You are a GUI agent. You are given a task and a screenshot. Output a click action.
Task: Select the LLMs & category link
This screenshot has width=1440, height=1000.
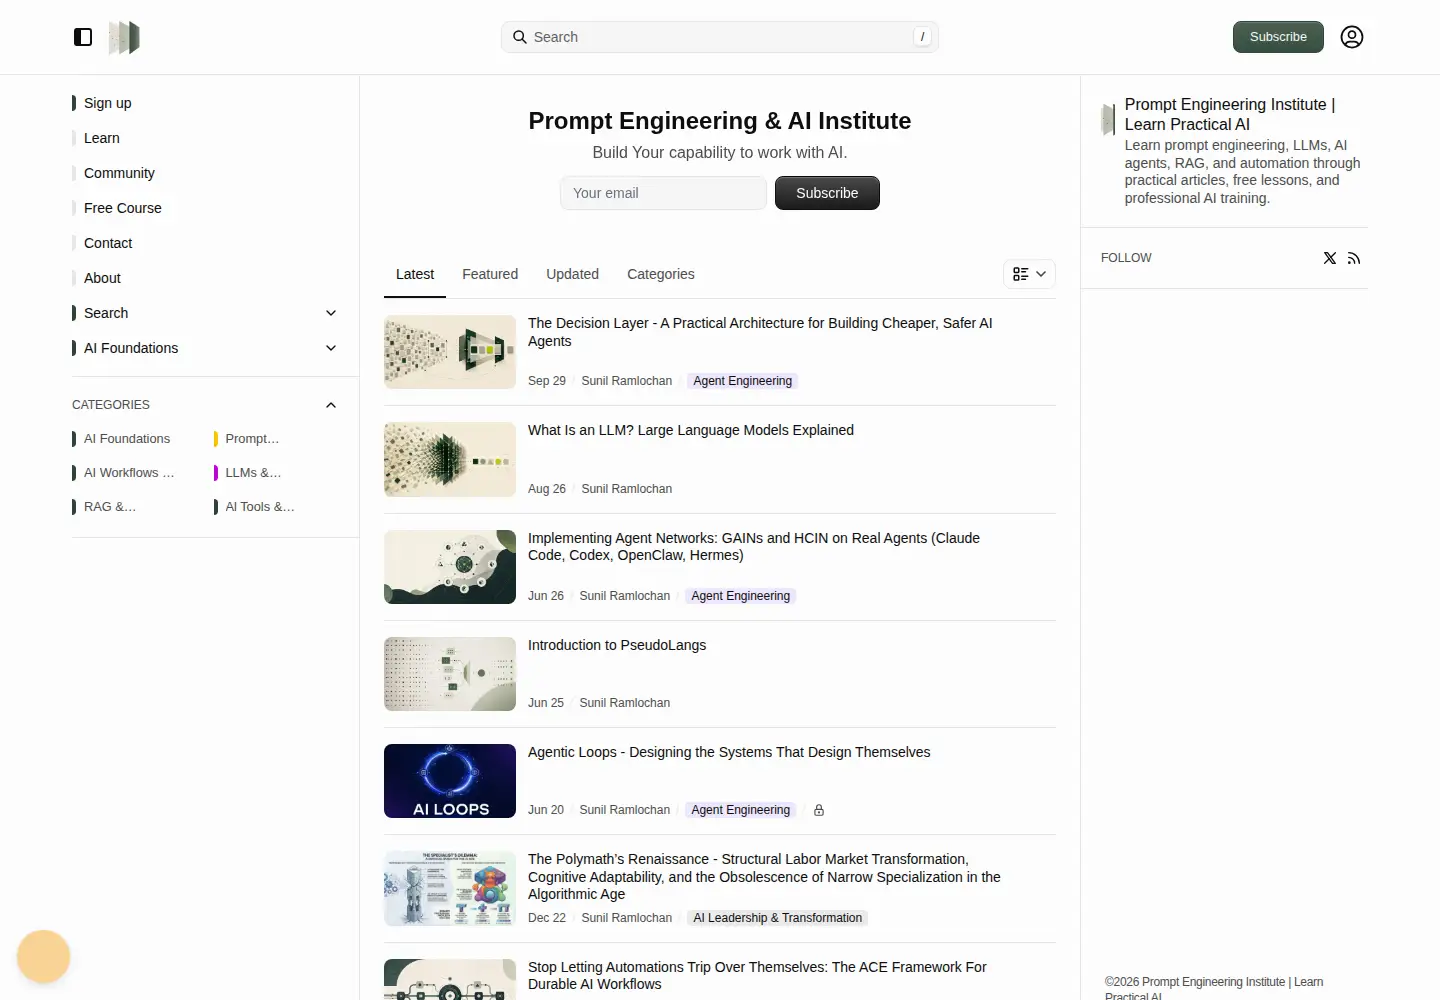click(253, 473)
